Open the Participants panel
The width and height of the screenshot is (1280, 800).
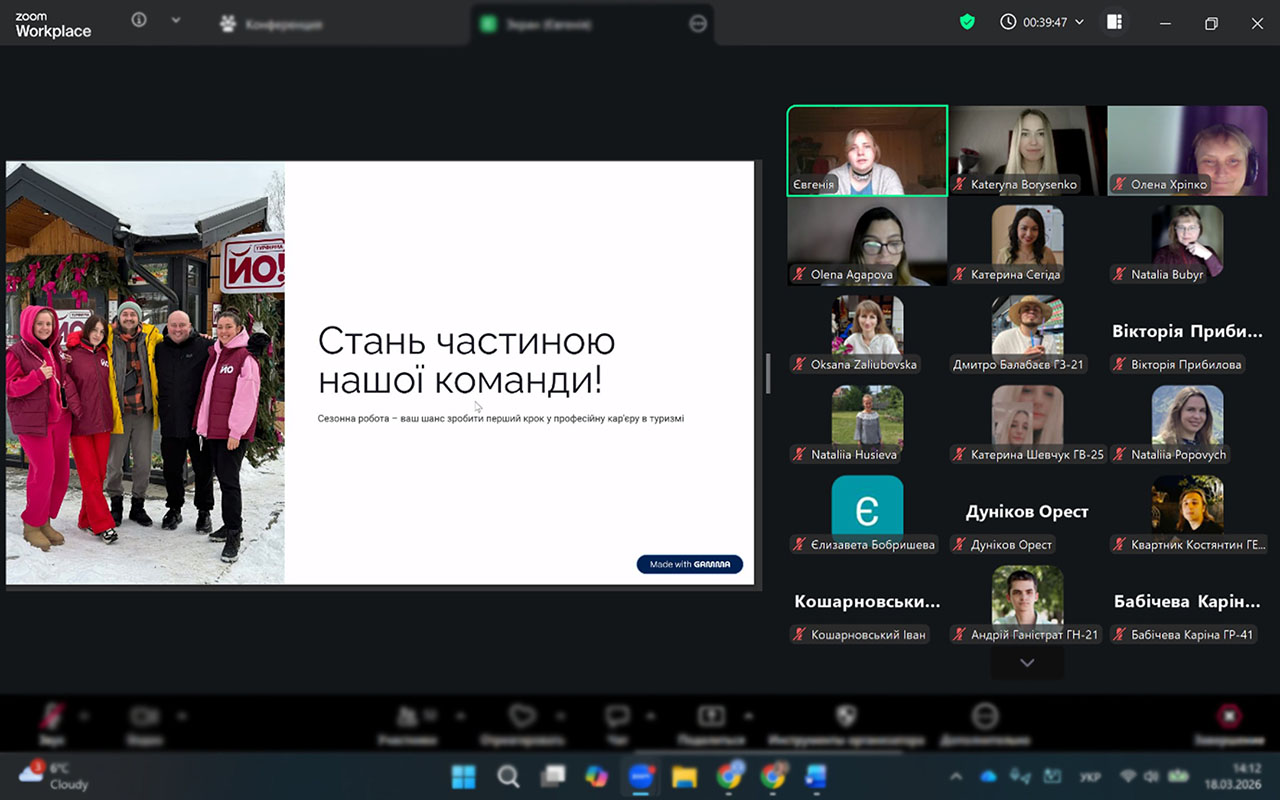point(407,716)
